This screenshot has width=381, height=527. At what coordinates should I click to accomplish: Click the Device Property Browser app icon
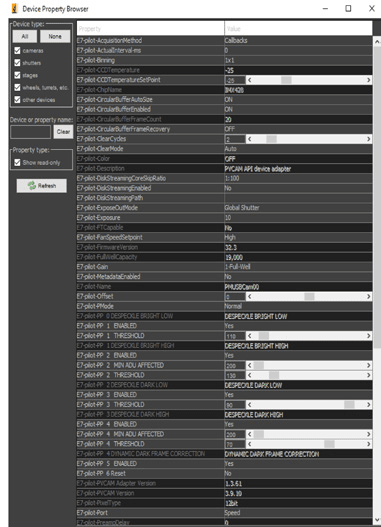14,8
